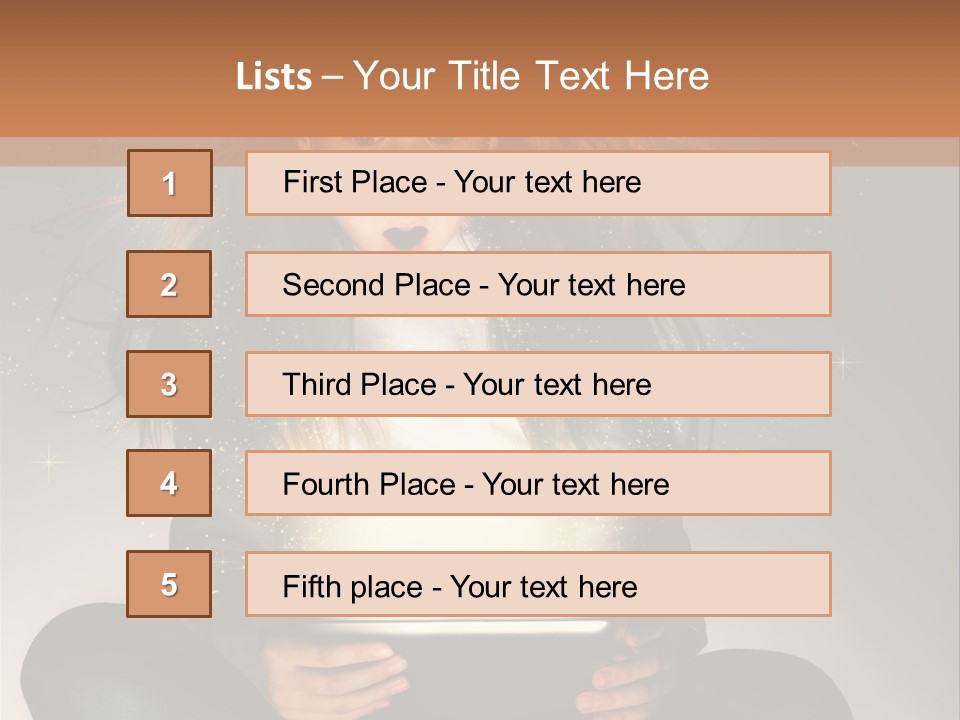
Task: Click the "First Place - Your text here" box
Action: tap(538, 183)
